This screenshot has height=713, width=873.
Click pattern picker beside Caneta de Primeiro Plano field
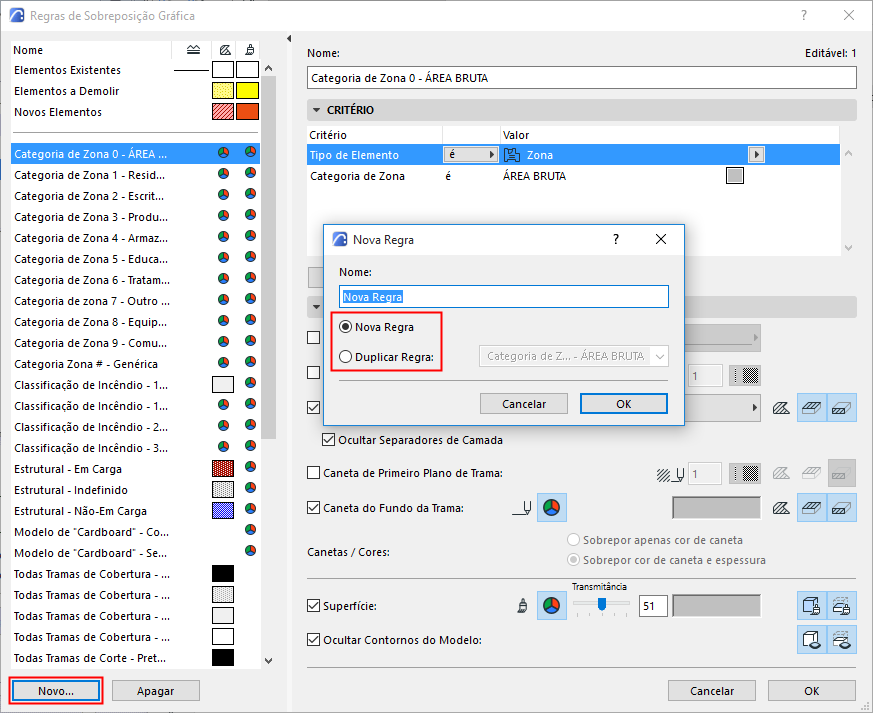click(745, 474)
